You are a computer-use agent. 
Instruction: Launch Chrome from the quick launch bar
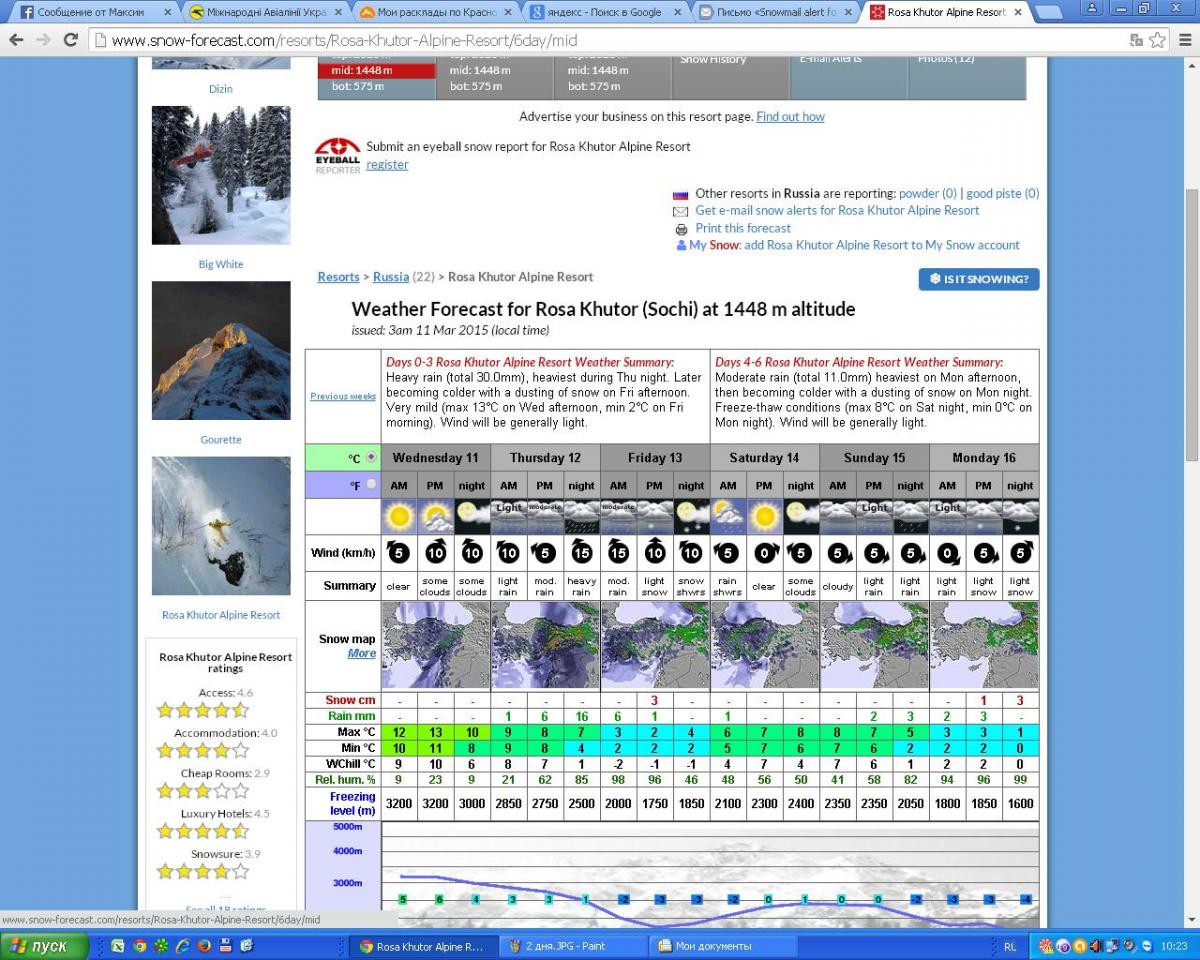[140, 945]
